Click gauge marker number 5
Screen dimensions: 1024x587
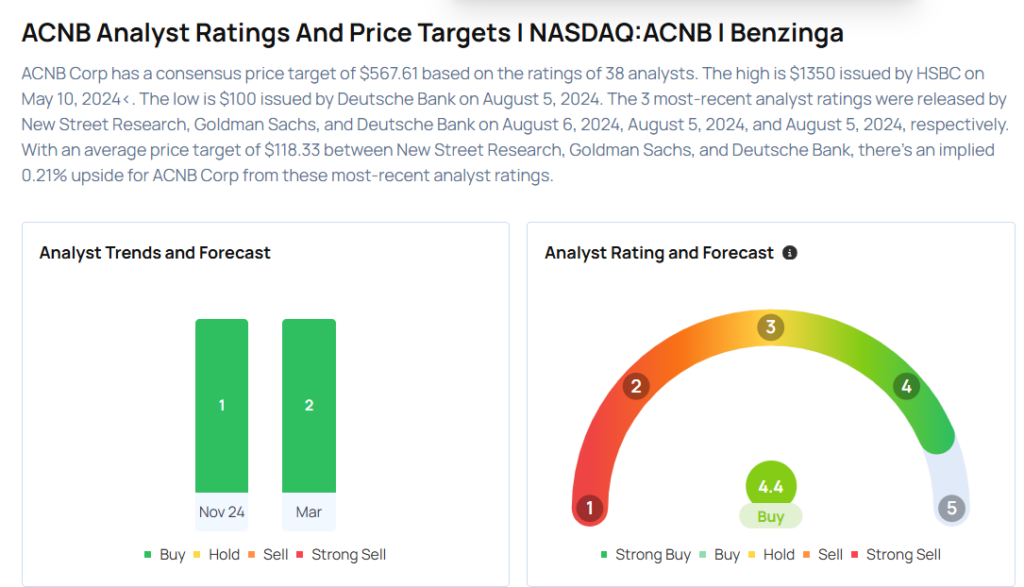pos(951,508)
